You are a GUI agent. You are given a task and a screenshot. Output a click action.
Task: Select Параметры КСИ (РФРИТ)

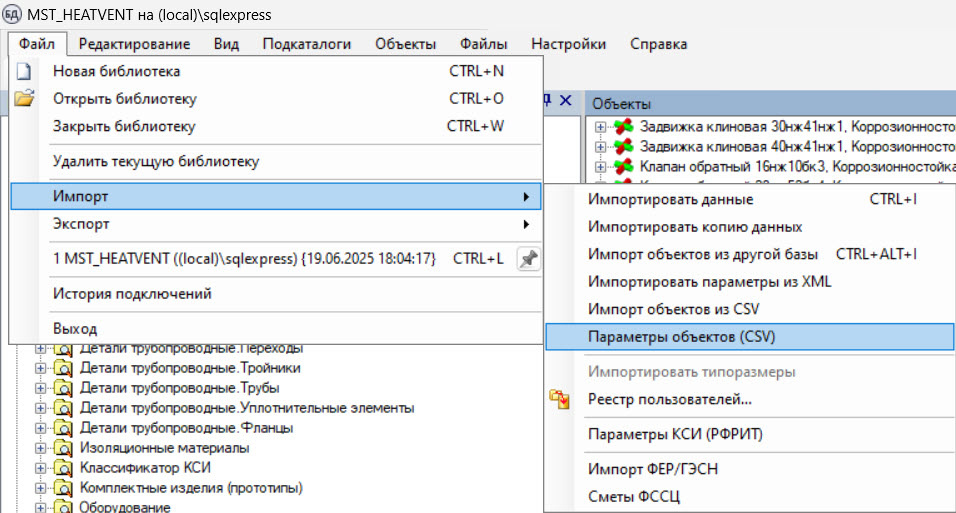(x=750, y=434)
